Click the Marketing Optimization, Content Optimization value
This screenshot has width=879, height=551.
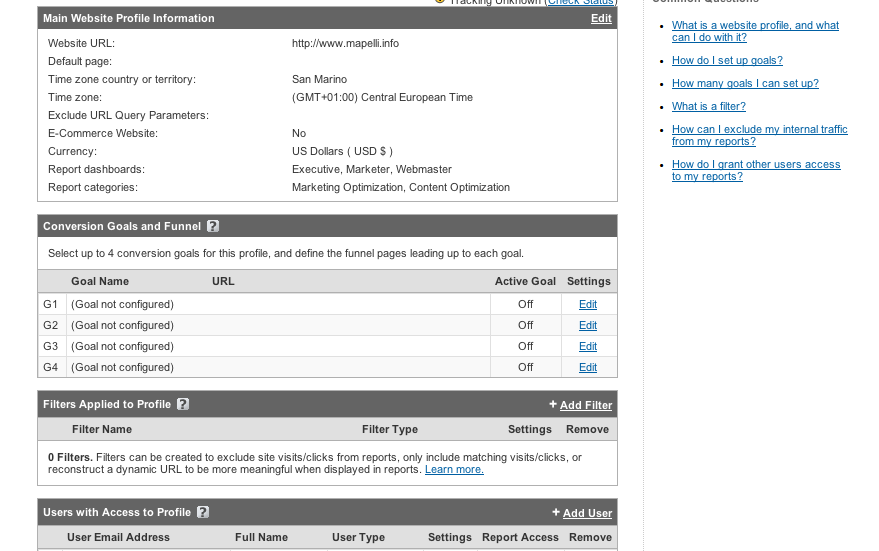click(401, 187)
